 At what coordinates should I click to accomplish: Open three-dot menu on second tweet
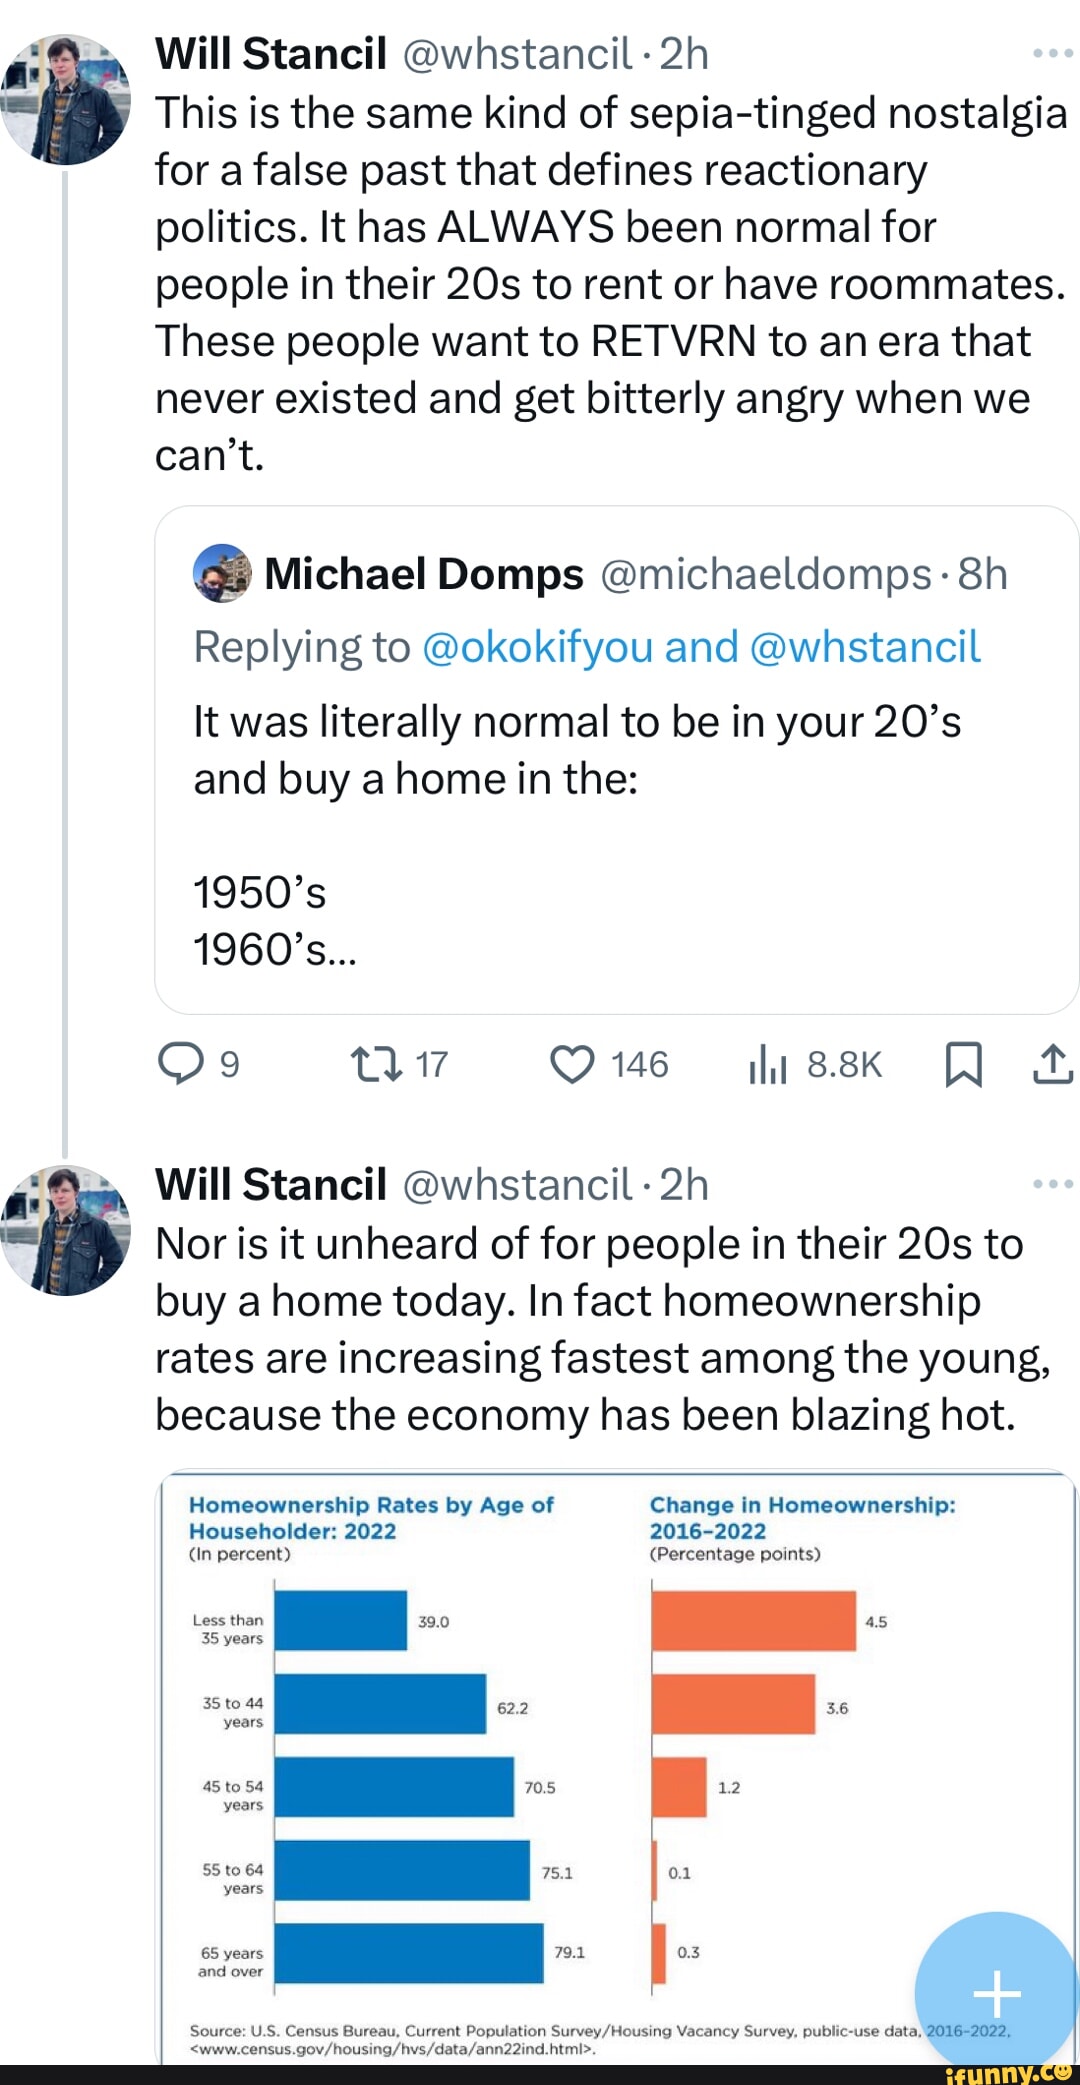point(1052,1184)
